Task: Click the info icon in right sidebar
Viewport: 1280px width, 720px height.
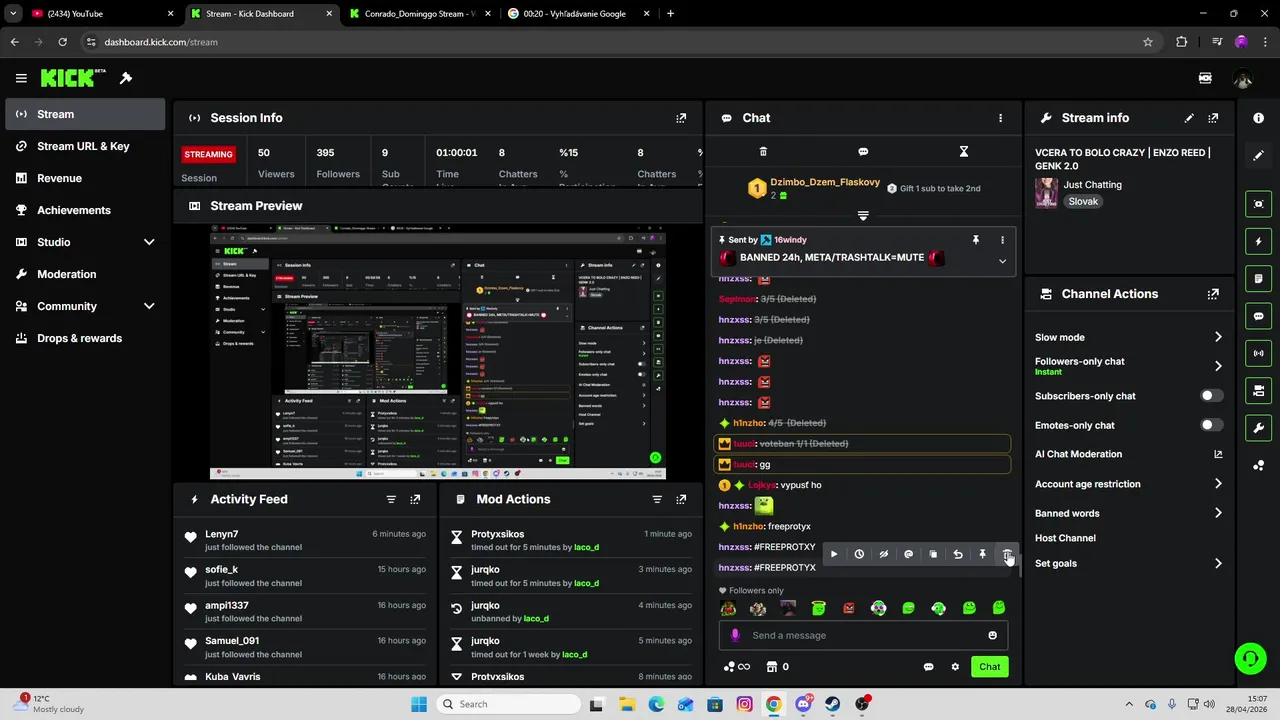Action: pos(1258,118)
